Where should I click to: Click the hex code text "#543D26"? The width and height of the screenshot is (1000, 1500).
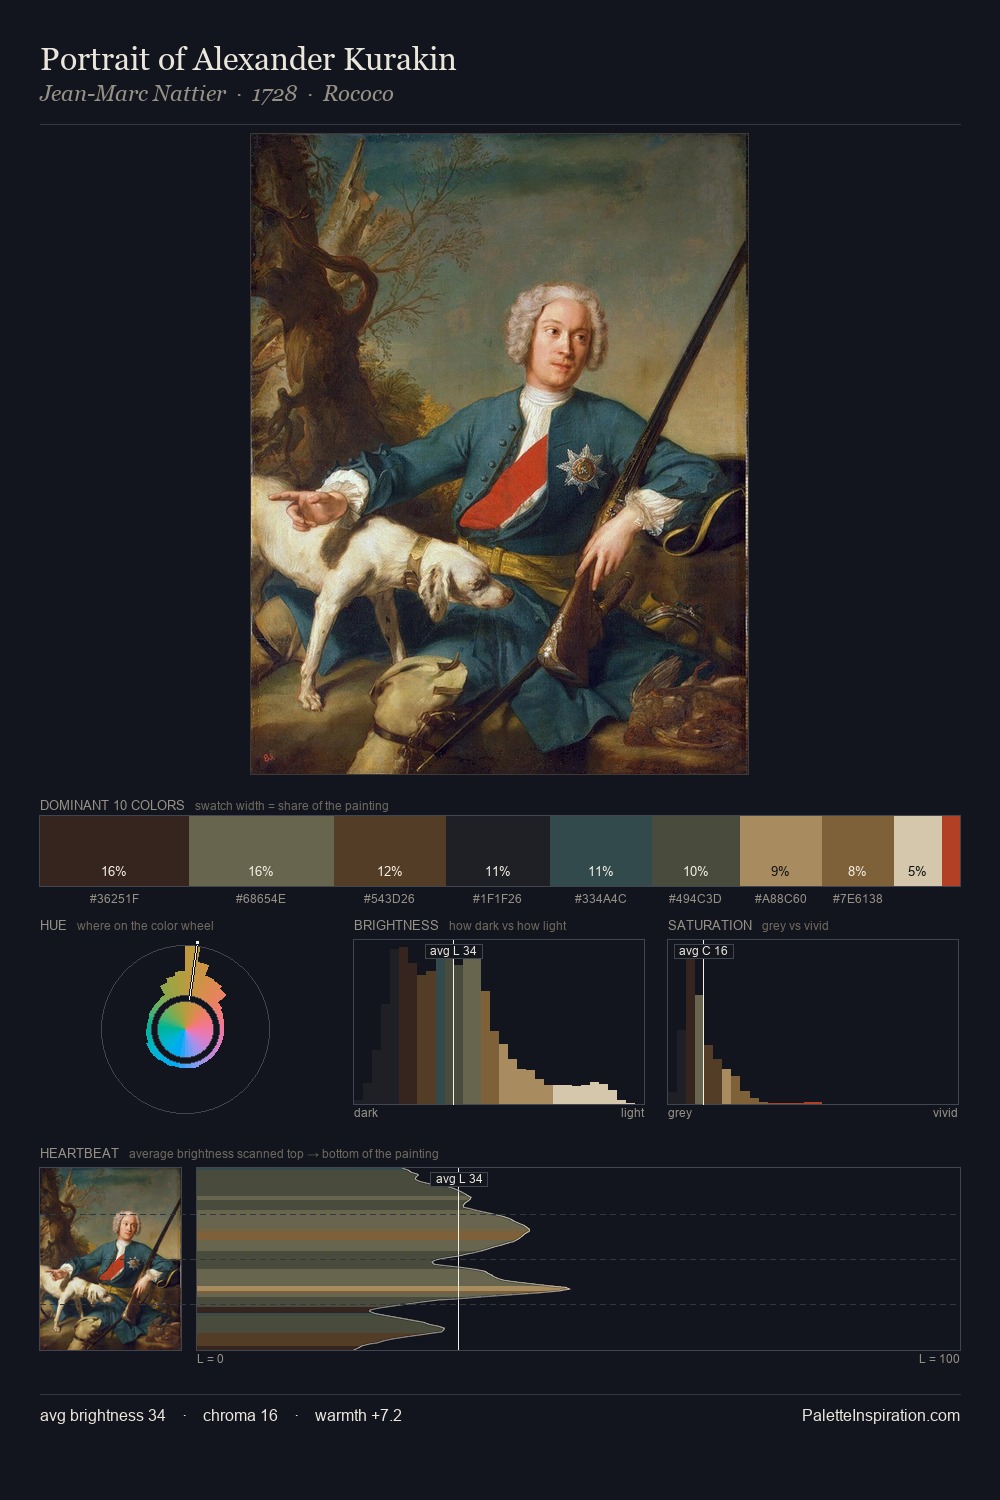pos(390,899)
